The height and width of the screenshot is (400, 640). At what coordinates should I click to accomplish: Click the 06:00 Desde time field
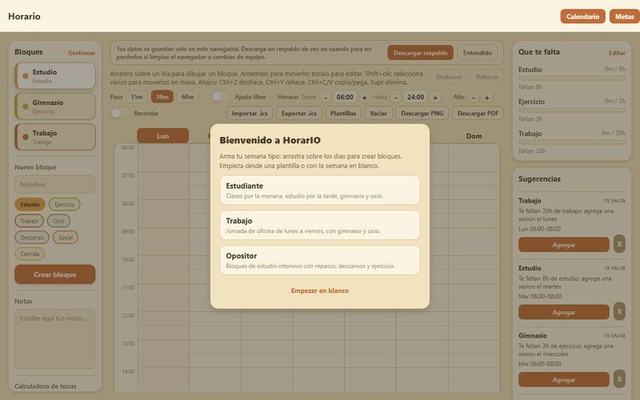[x=344, y=97]
